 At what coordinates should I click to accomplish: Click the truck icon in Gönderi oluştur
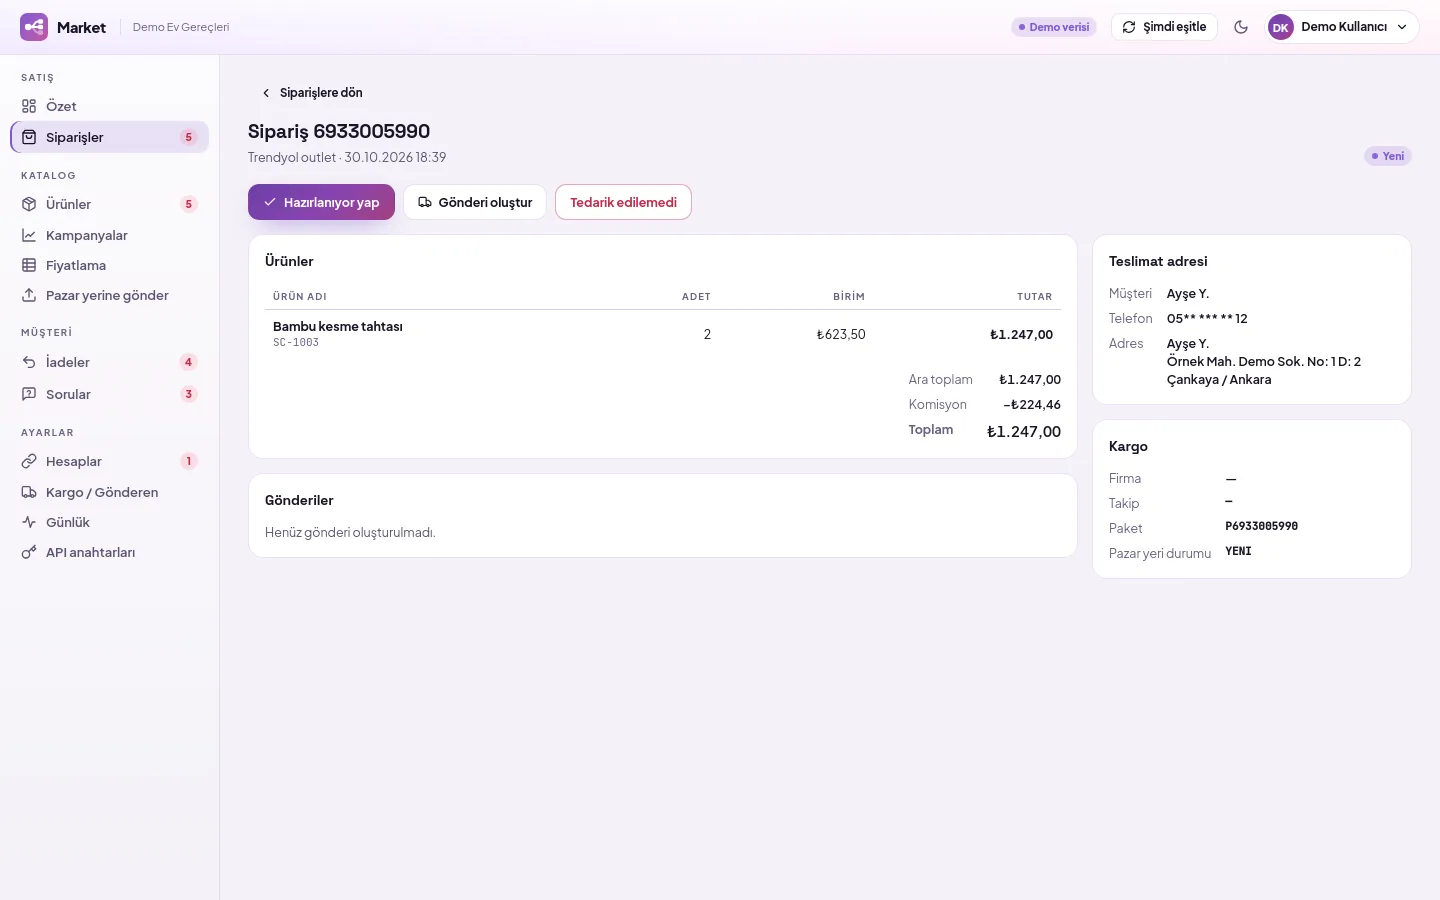[425, 202]
